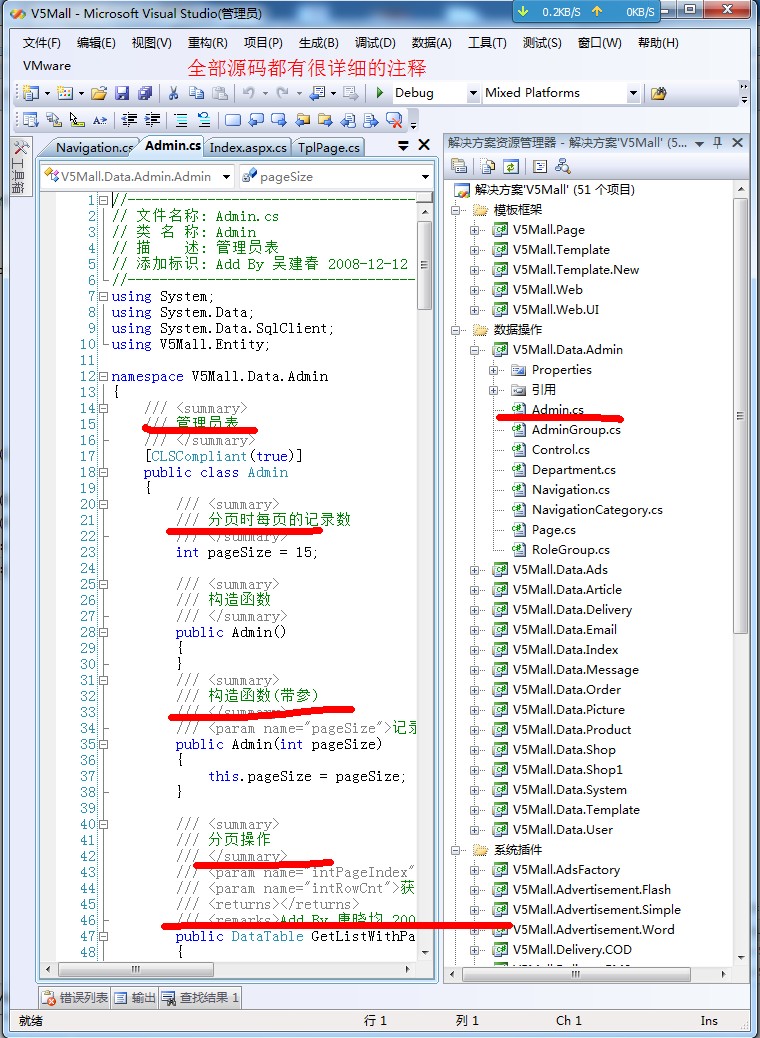The height and width of the screenshot is (1038, 760).
Task: Open the active files list dropdown arrow
Action: tap(403, 145)
